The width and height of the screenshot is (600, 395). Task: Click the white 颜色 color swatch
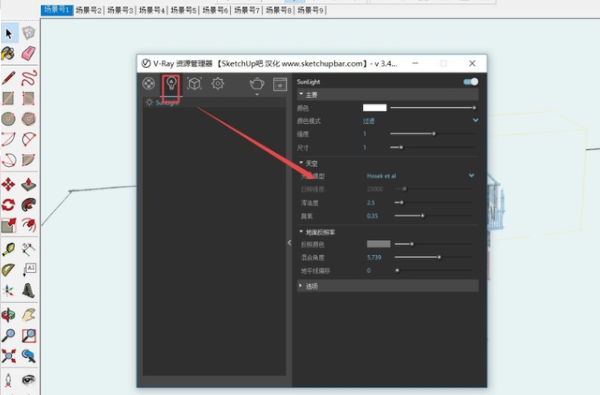click(375, 108)
